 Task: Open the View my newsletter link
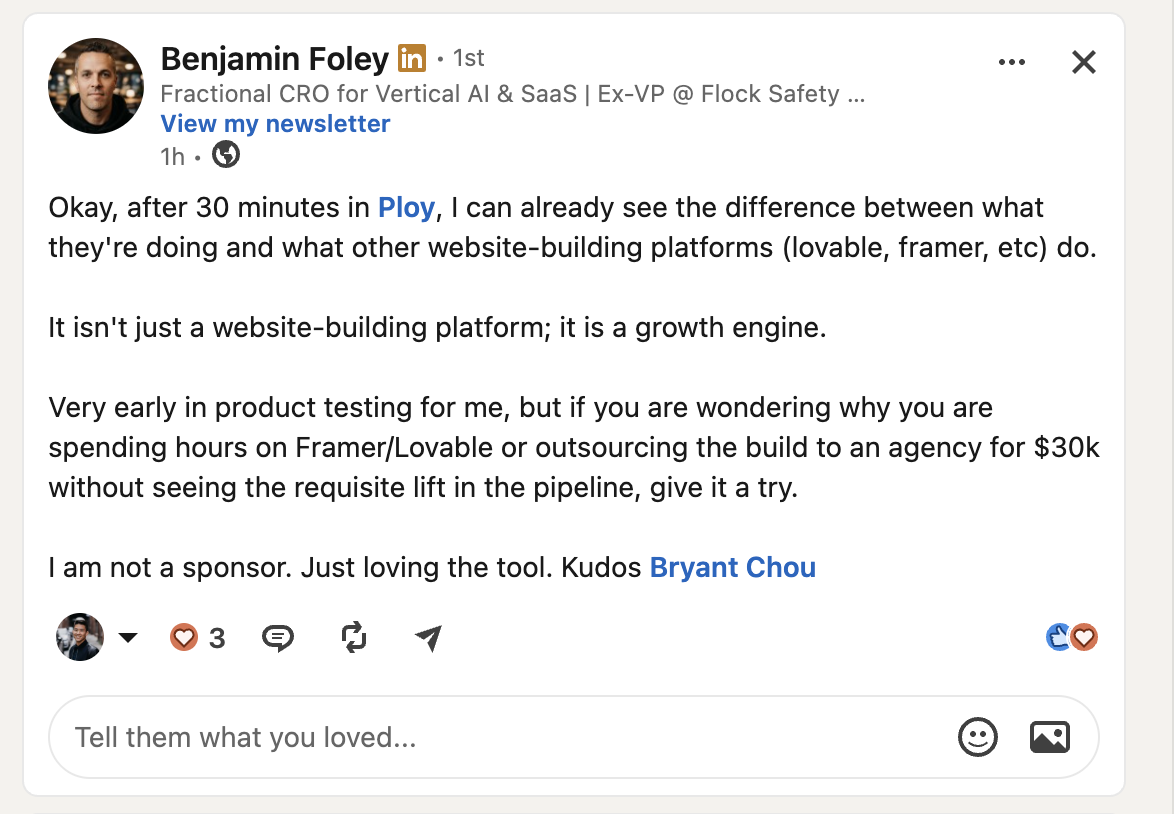coord(275,124)
